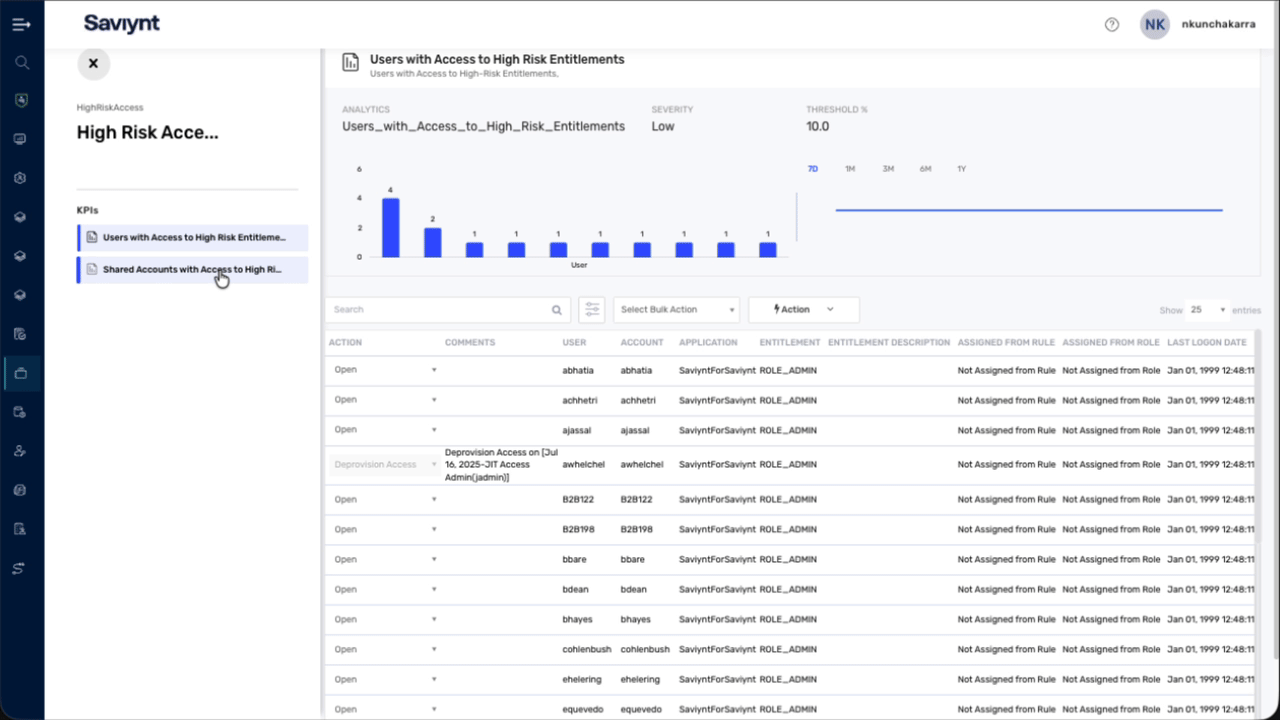Switch the trend chart to 1Y
This screenshot has height=720, width=1280.
[x=962, y=169]
